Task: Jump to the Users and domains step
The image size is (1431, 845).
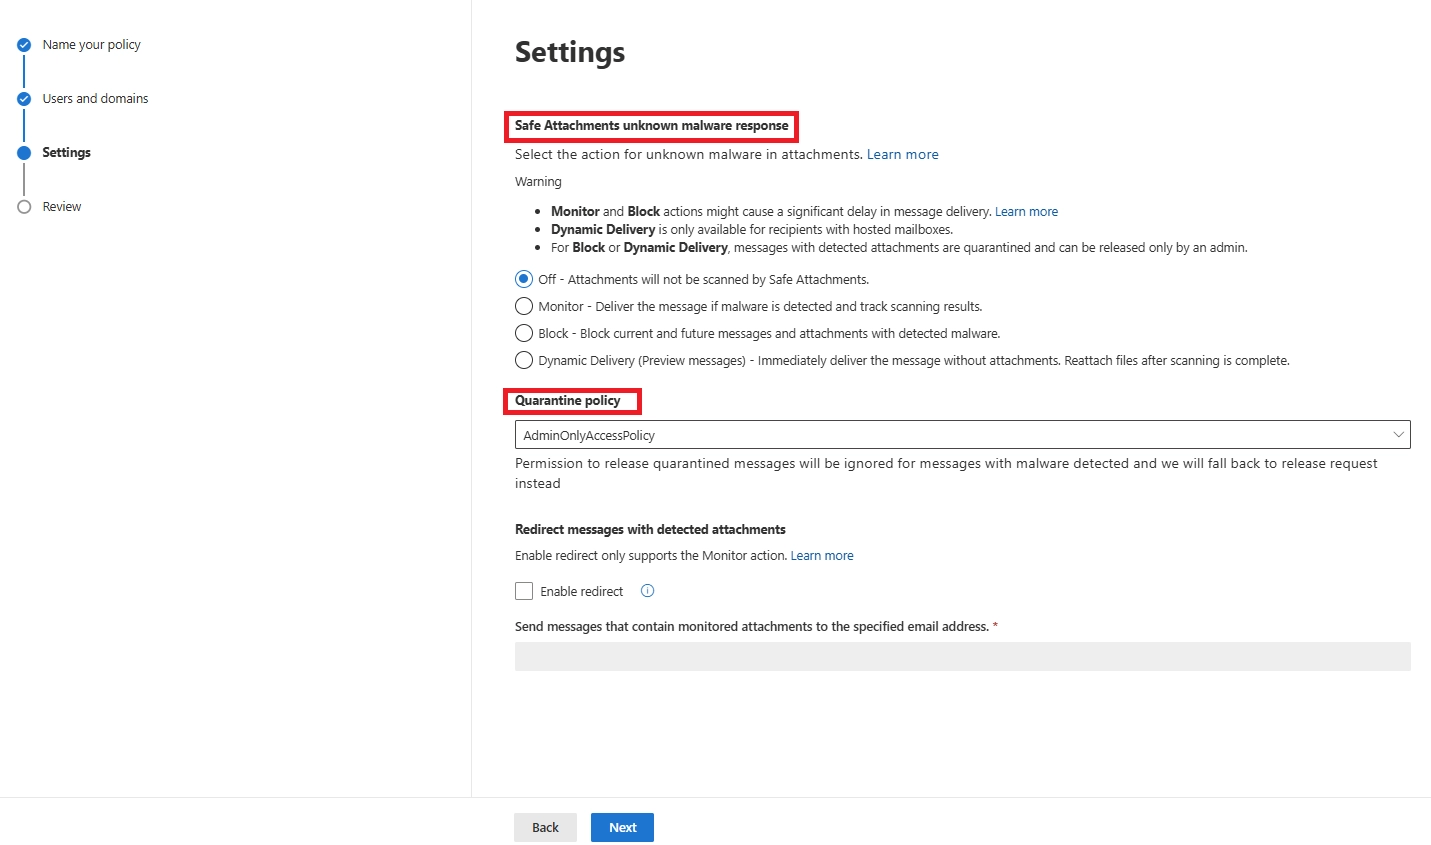Action: point(95,98)
